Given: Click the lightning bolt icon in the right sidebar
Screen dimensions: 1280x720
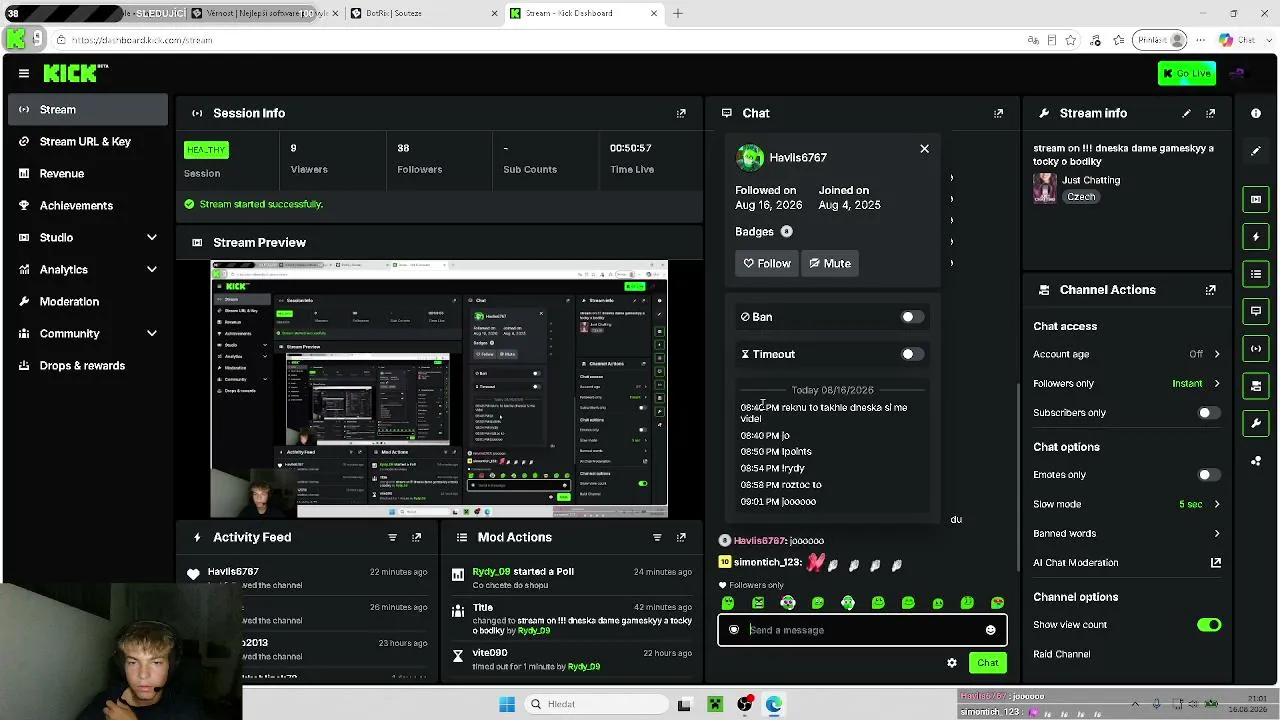Looking at the screenshot, I should coord(1256,237).
